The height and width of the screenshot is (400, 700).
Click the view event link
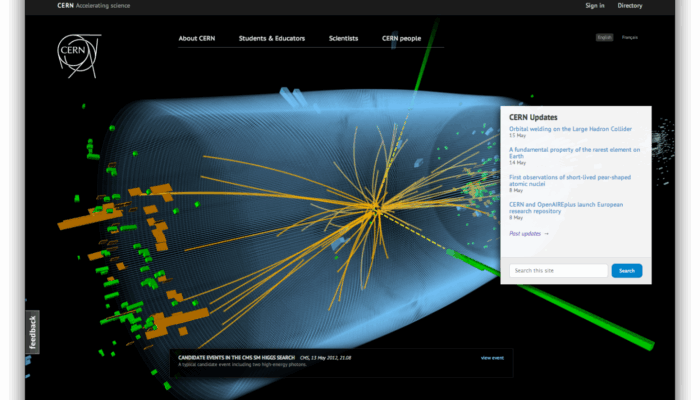pos(492,358)
